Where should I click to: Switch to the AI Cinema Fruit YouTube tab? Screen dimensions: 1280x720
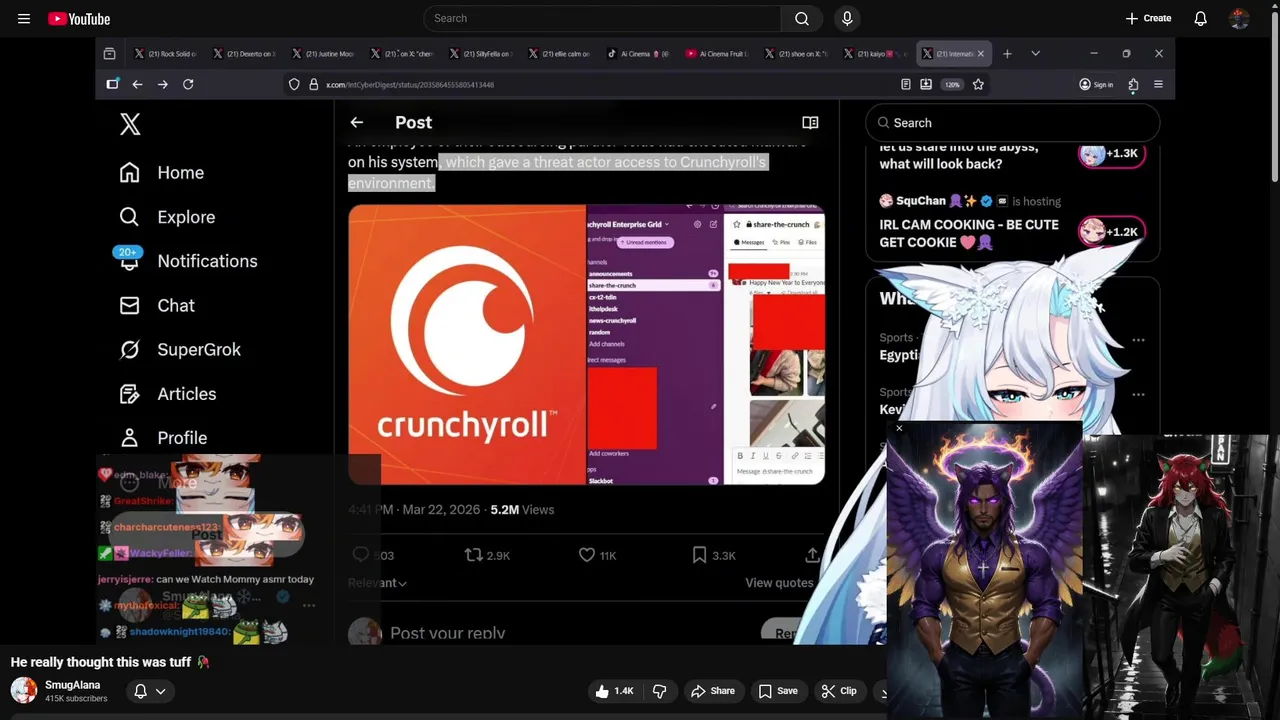(718, 54)
